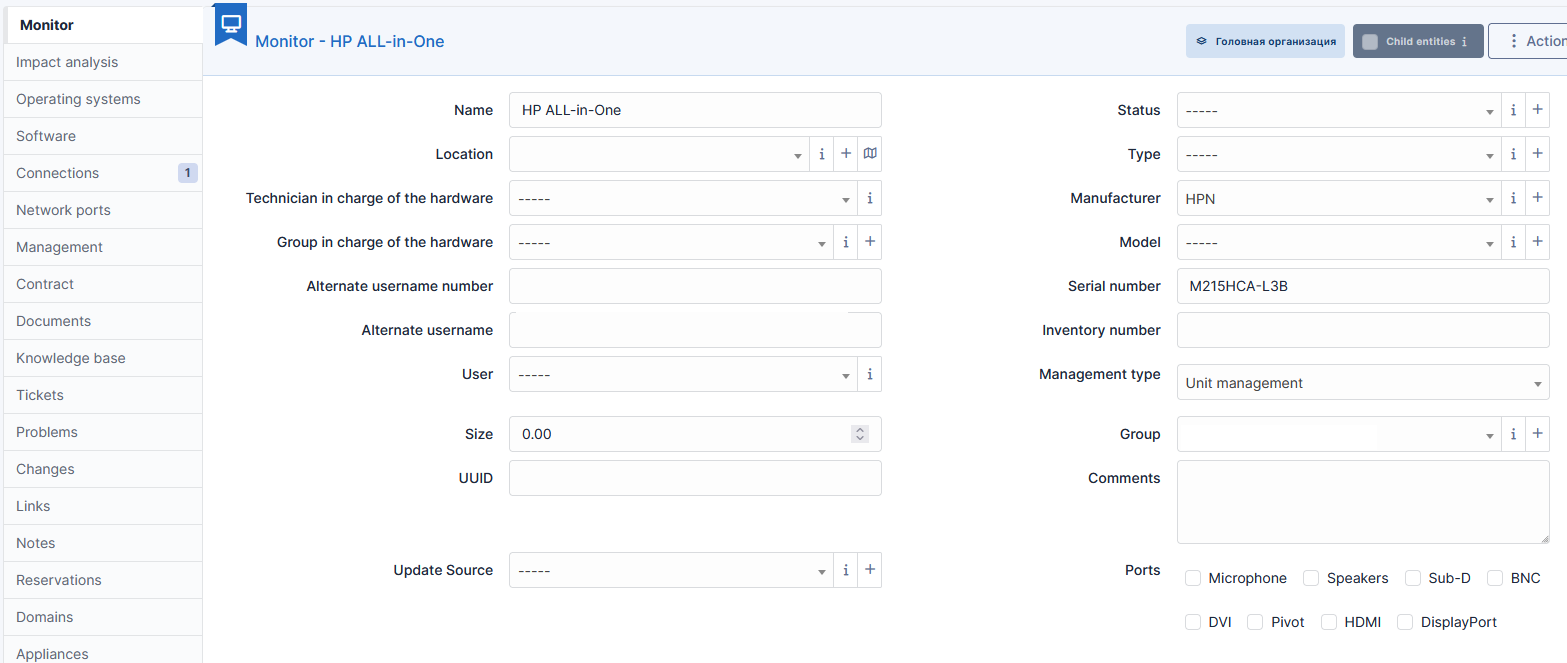The height and width of the screenshot is (663, 1567).
Task: Add new Group in charge via plus
Action: [870, 242]
